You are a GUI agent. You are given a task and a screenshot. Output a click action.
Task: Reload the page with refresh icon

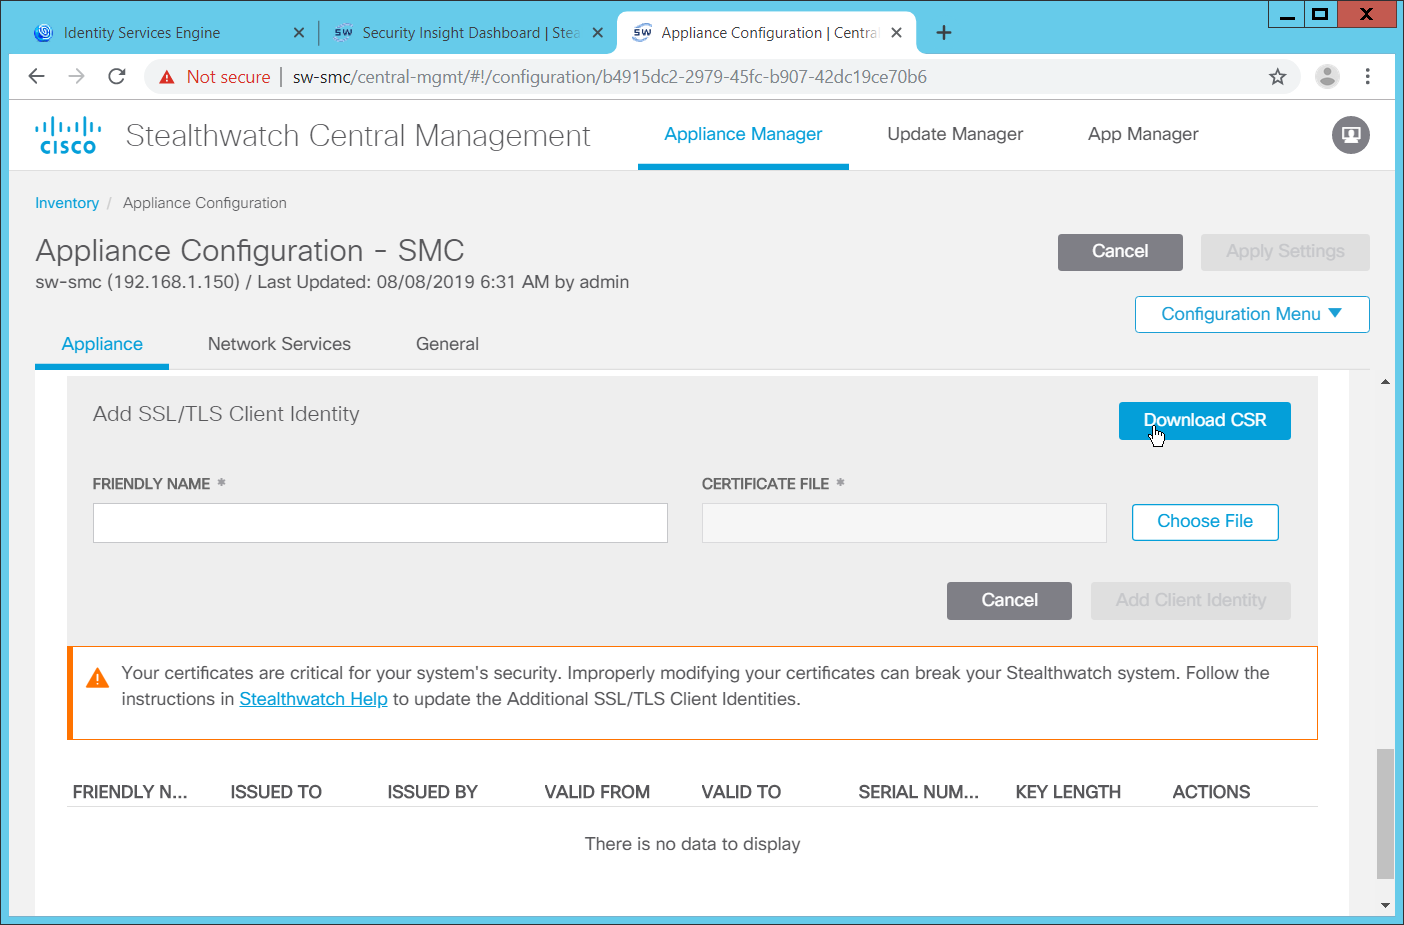(117, 77)
